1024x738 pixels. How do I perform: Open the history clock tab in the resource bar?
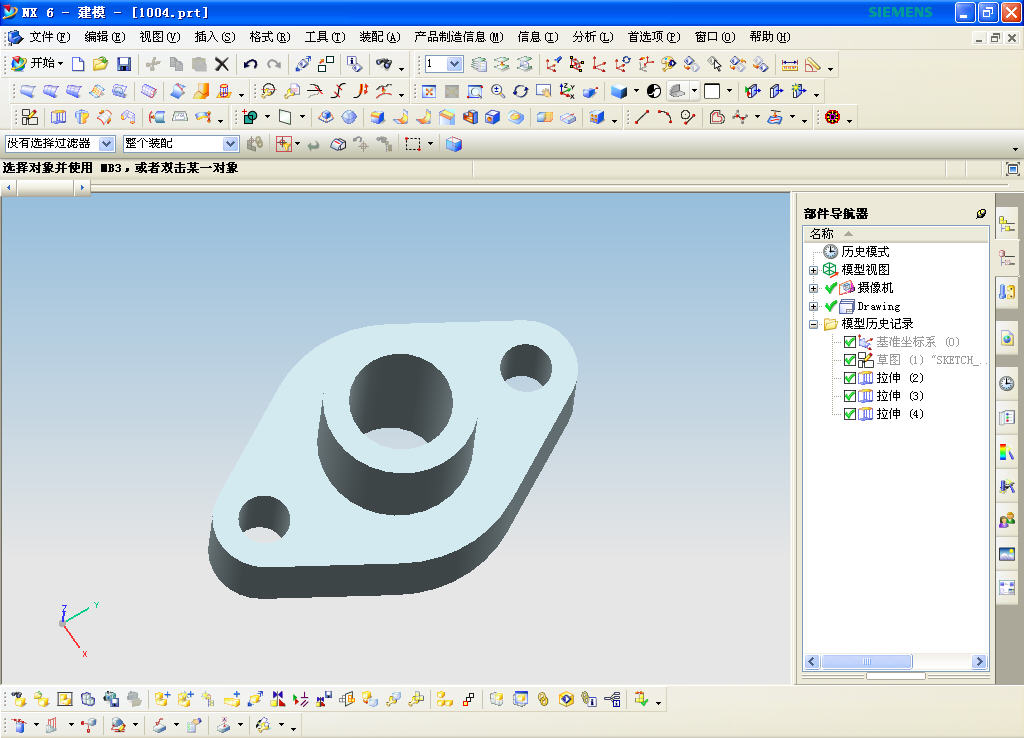[1006, 383]
